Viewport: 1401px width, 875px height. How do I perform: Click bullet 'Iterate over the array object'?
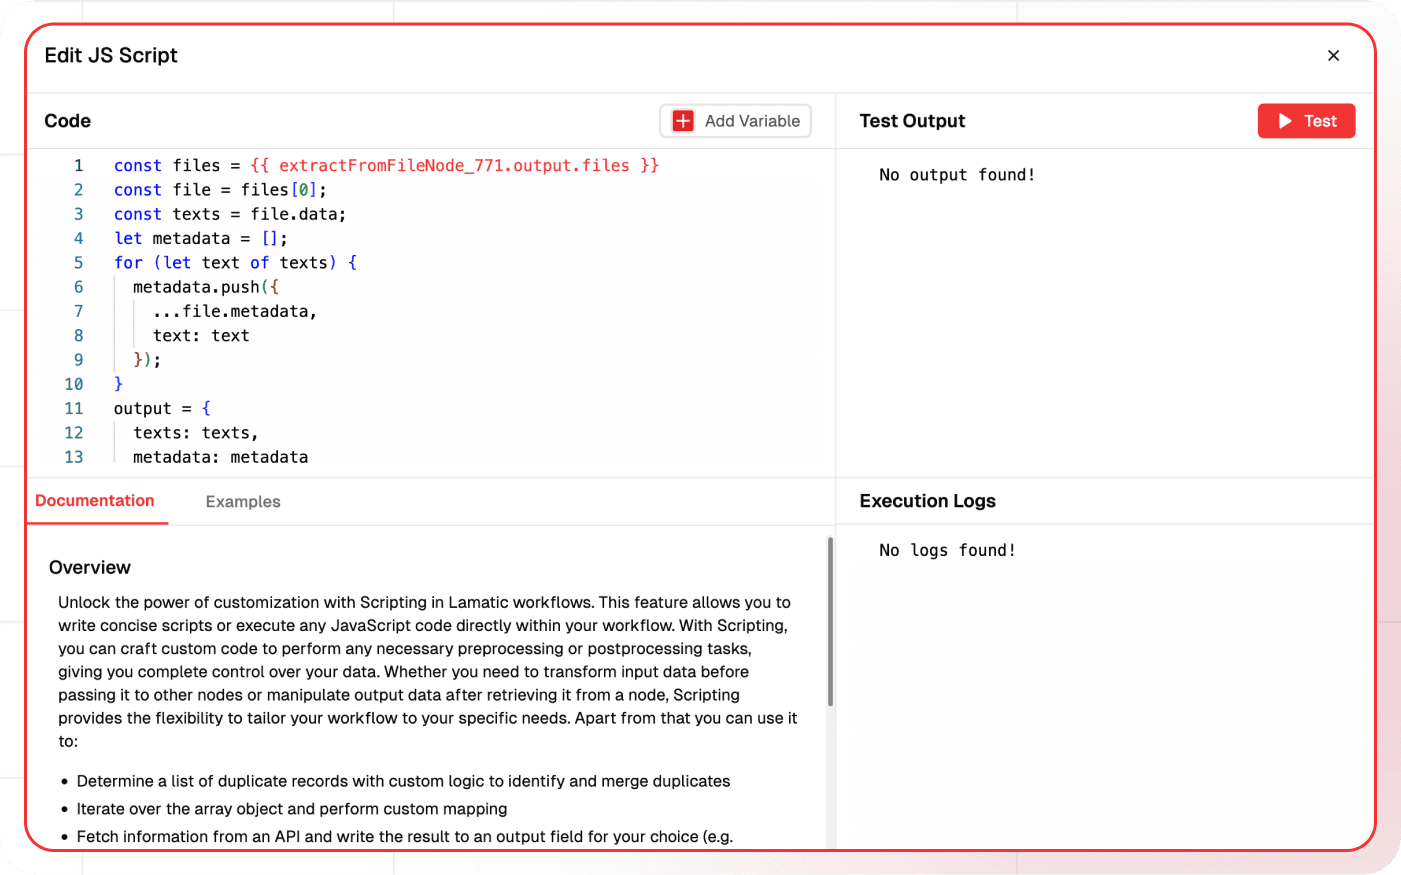292,809
